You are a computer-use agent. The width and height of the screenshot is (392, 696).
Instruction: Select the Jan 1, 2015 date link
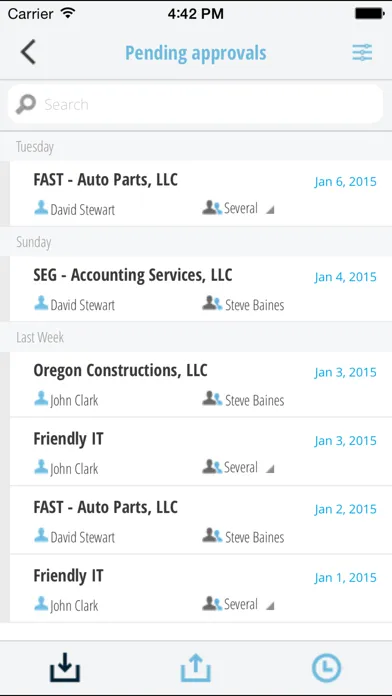click(345, 577)
